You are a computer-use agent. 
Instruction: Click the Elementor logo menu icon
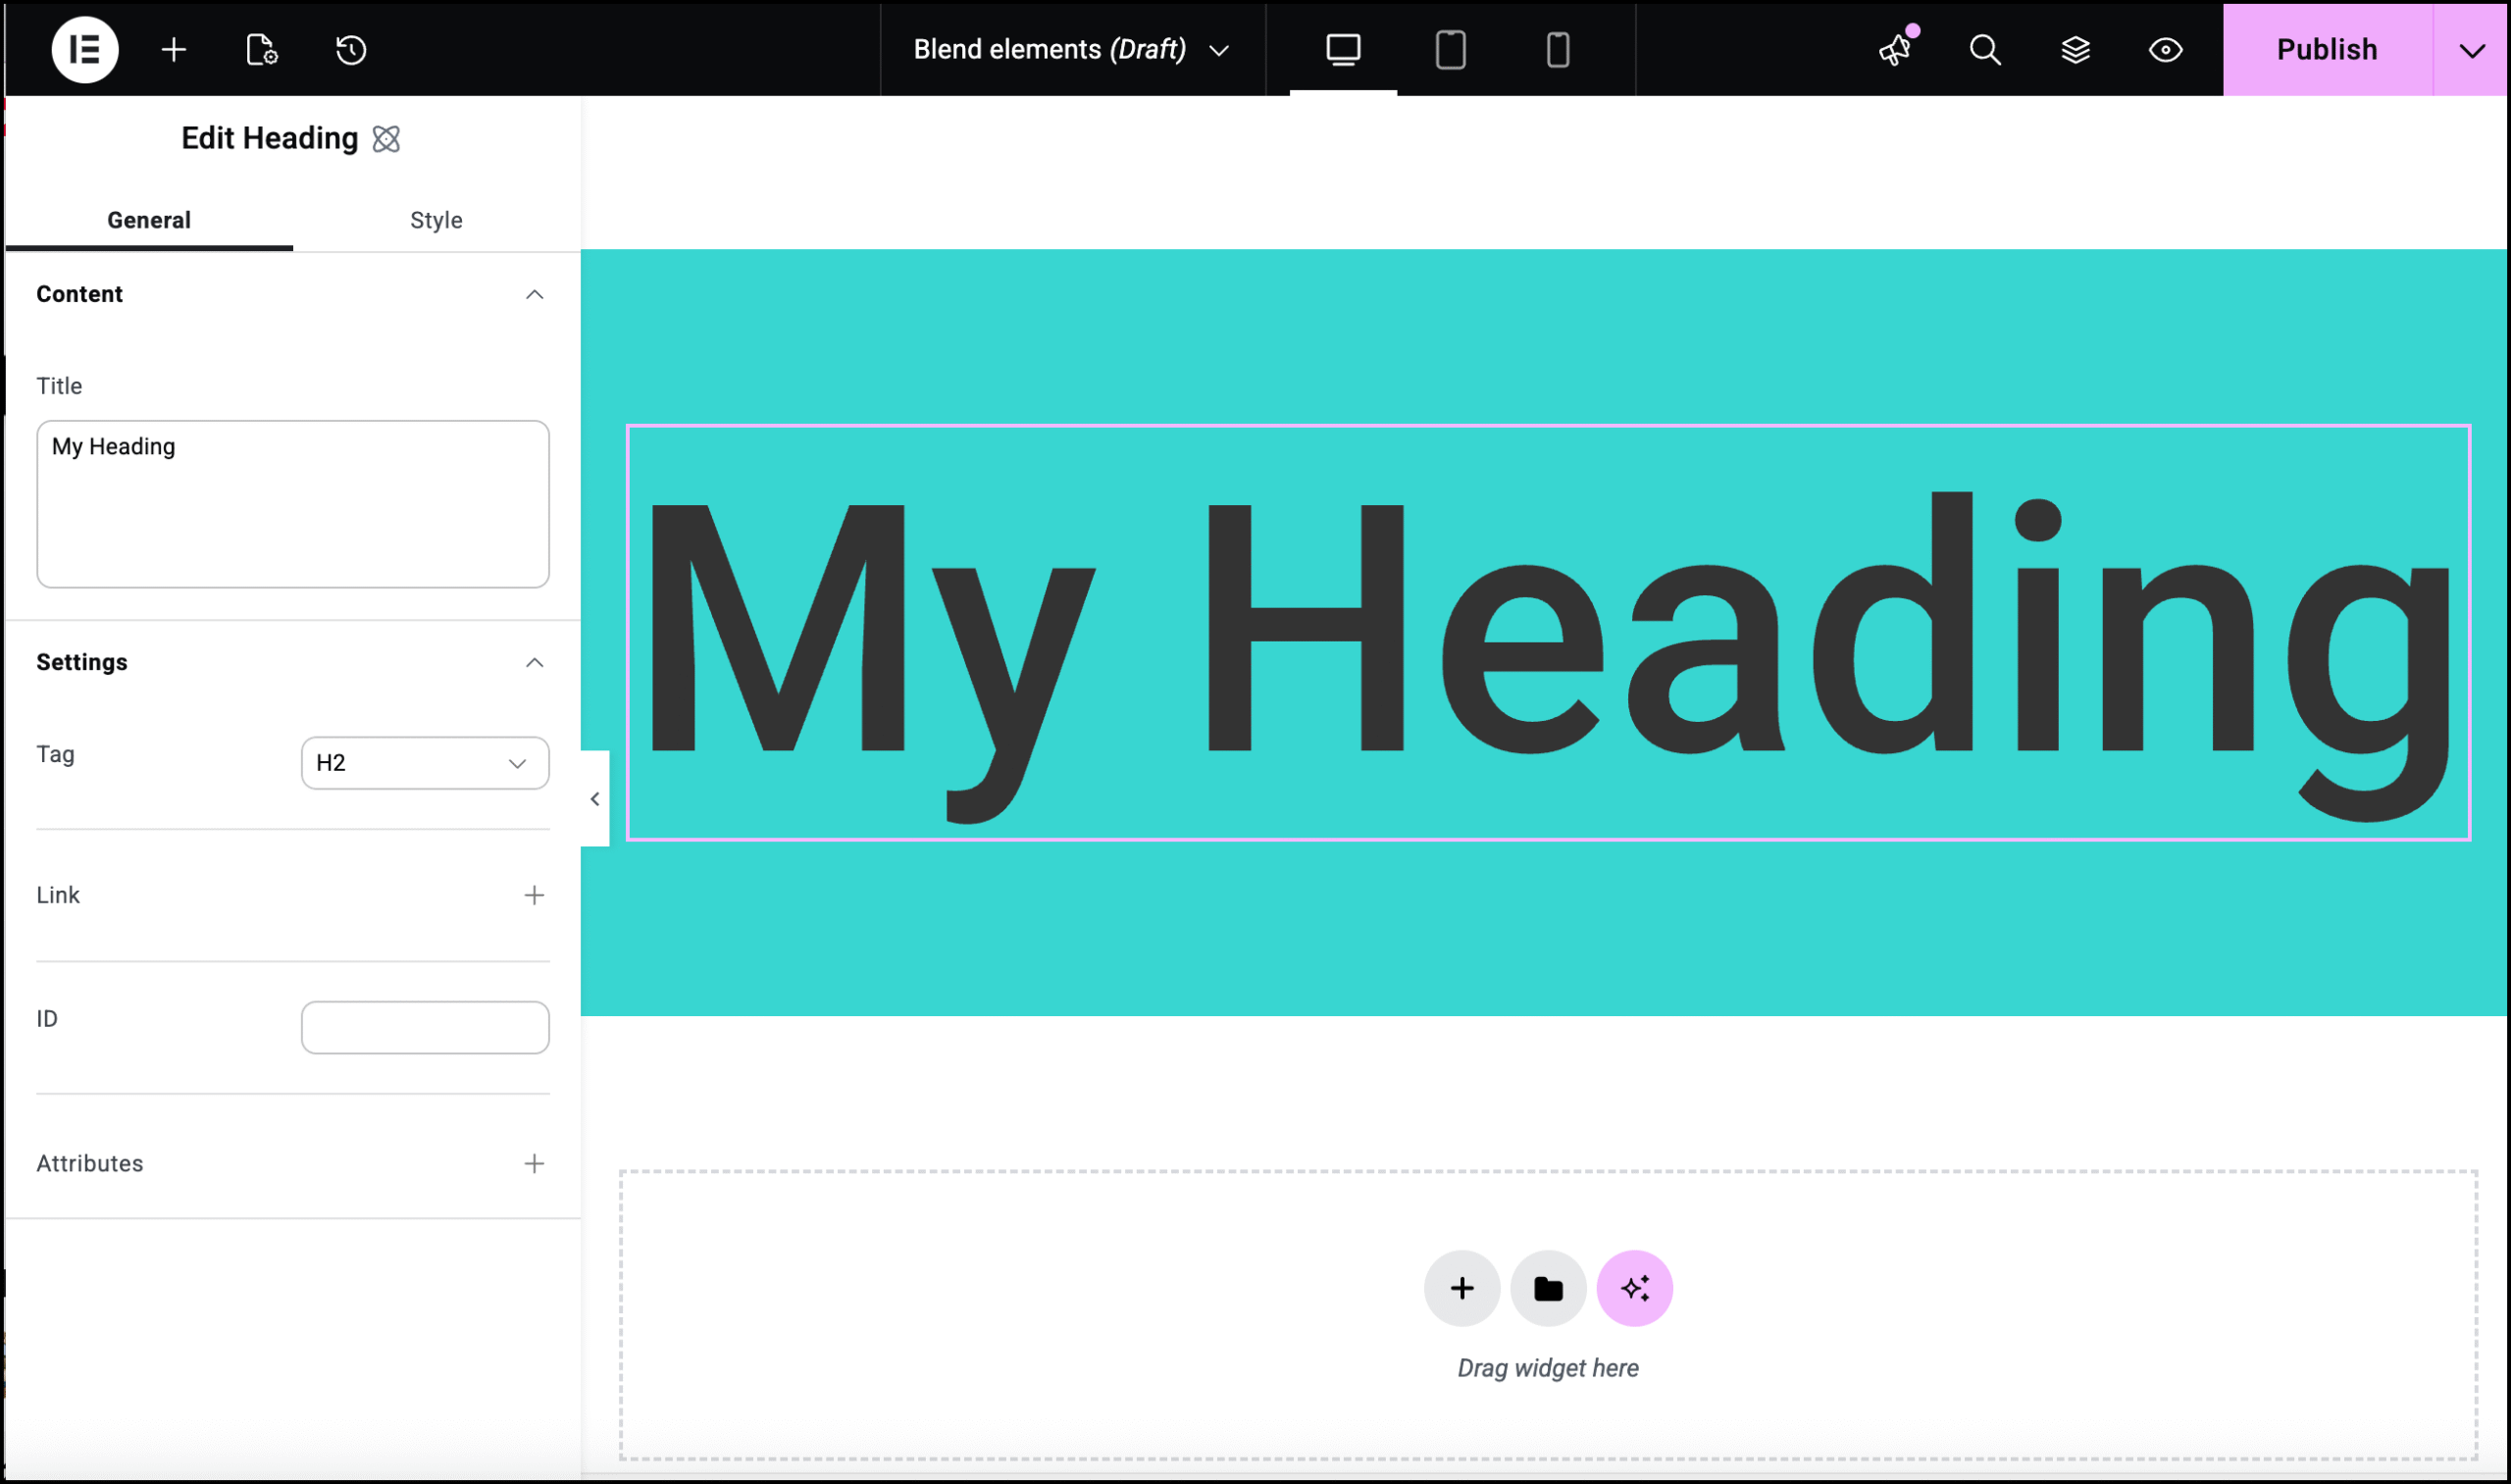pos(85,49)
